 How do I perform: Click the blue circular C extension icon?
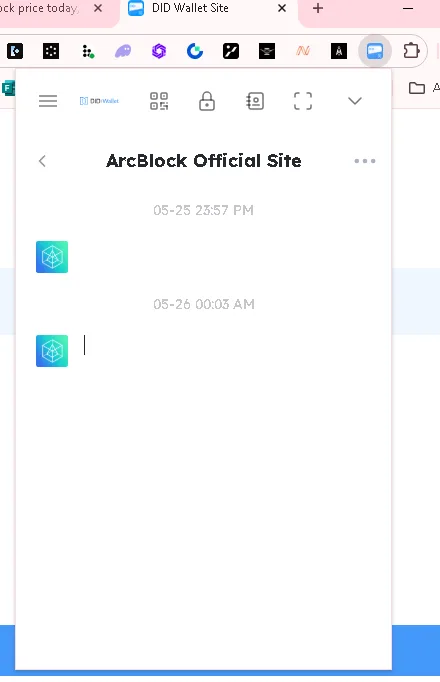coord(195,51)
